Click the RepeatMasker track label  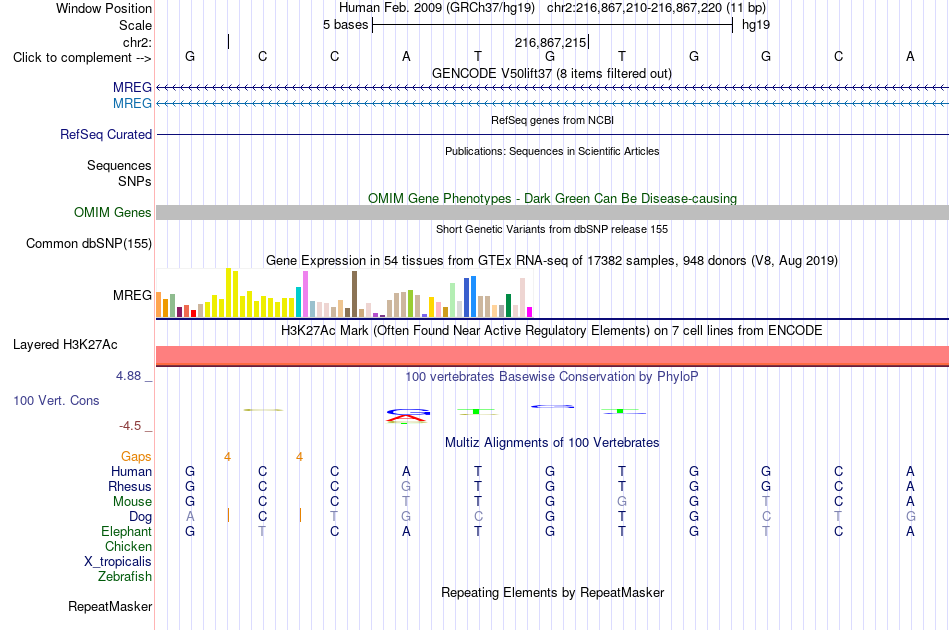coord(110,606)
